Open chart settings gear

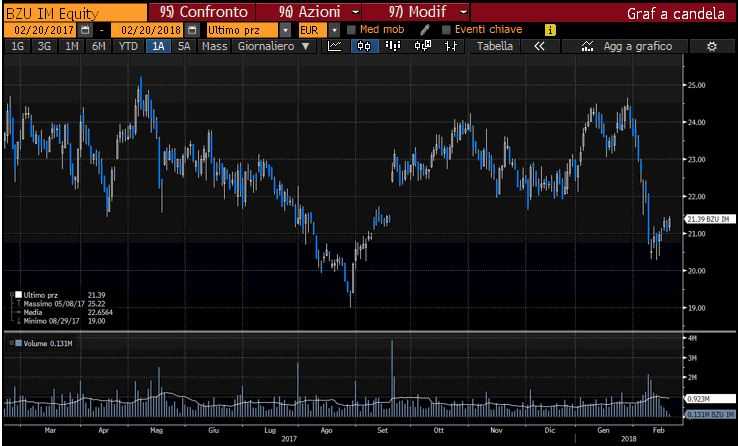pos(712,46)
